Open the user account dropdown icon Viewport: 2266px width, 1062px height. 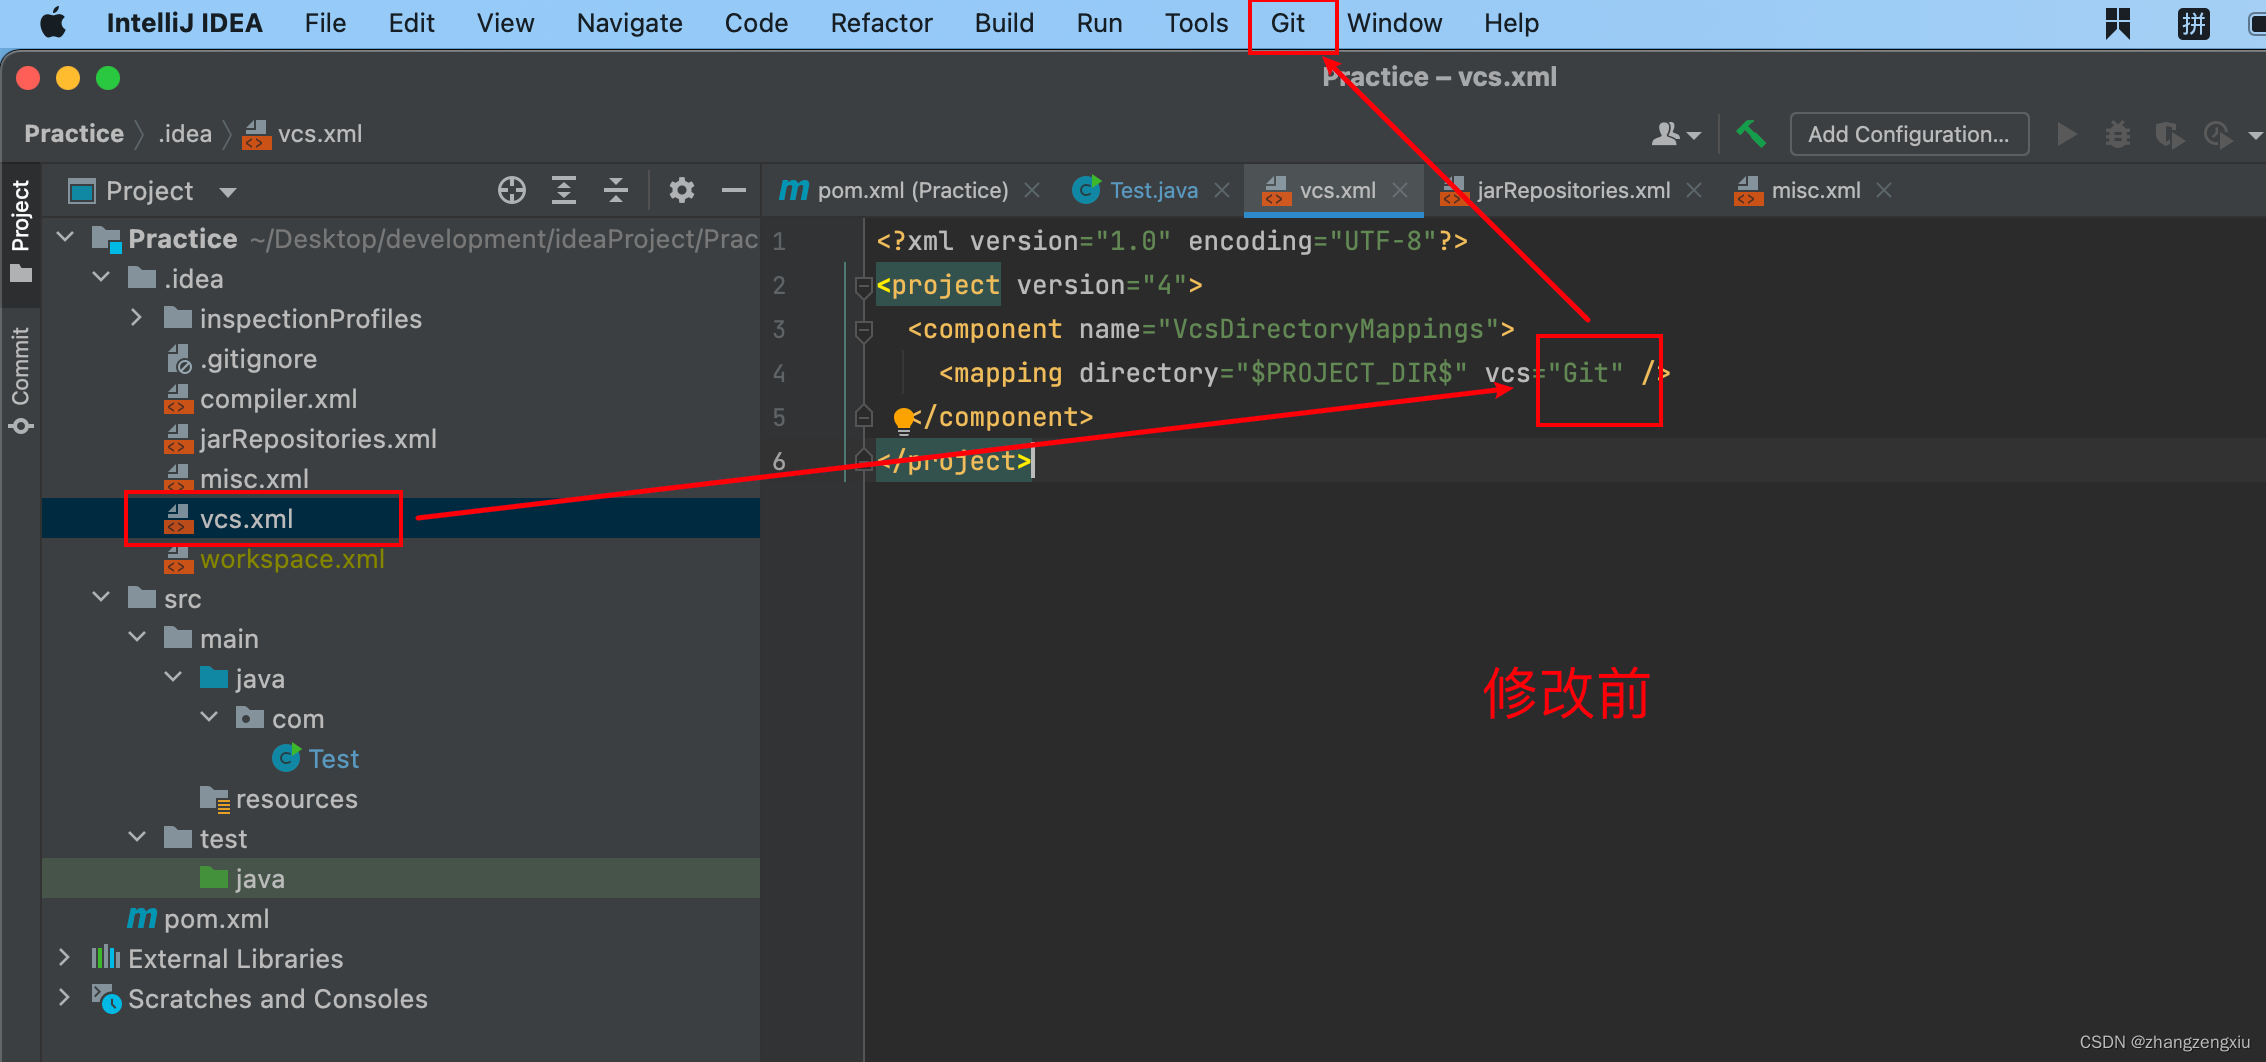coord(1676,134)
